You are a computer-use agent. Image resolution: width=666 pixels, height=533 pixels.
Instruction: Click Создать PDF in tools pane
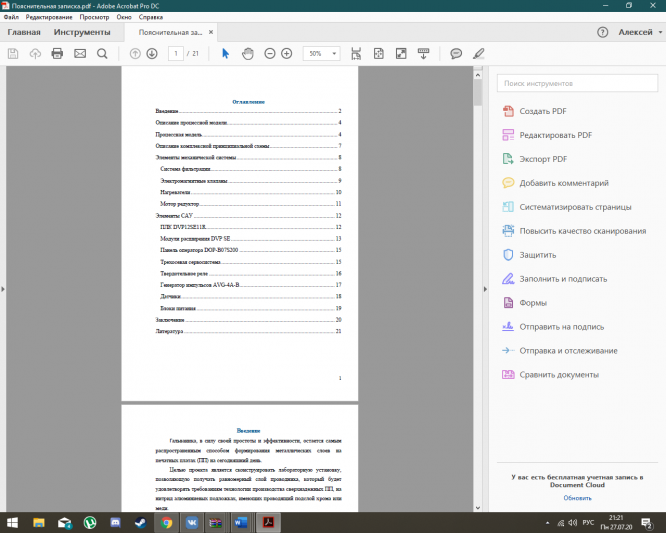click(543, 111)
